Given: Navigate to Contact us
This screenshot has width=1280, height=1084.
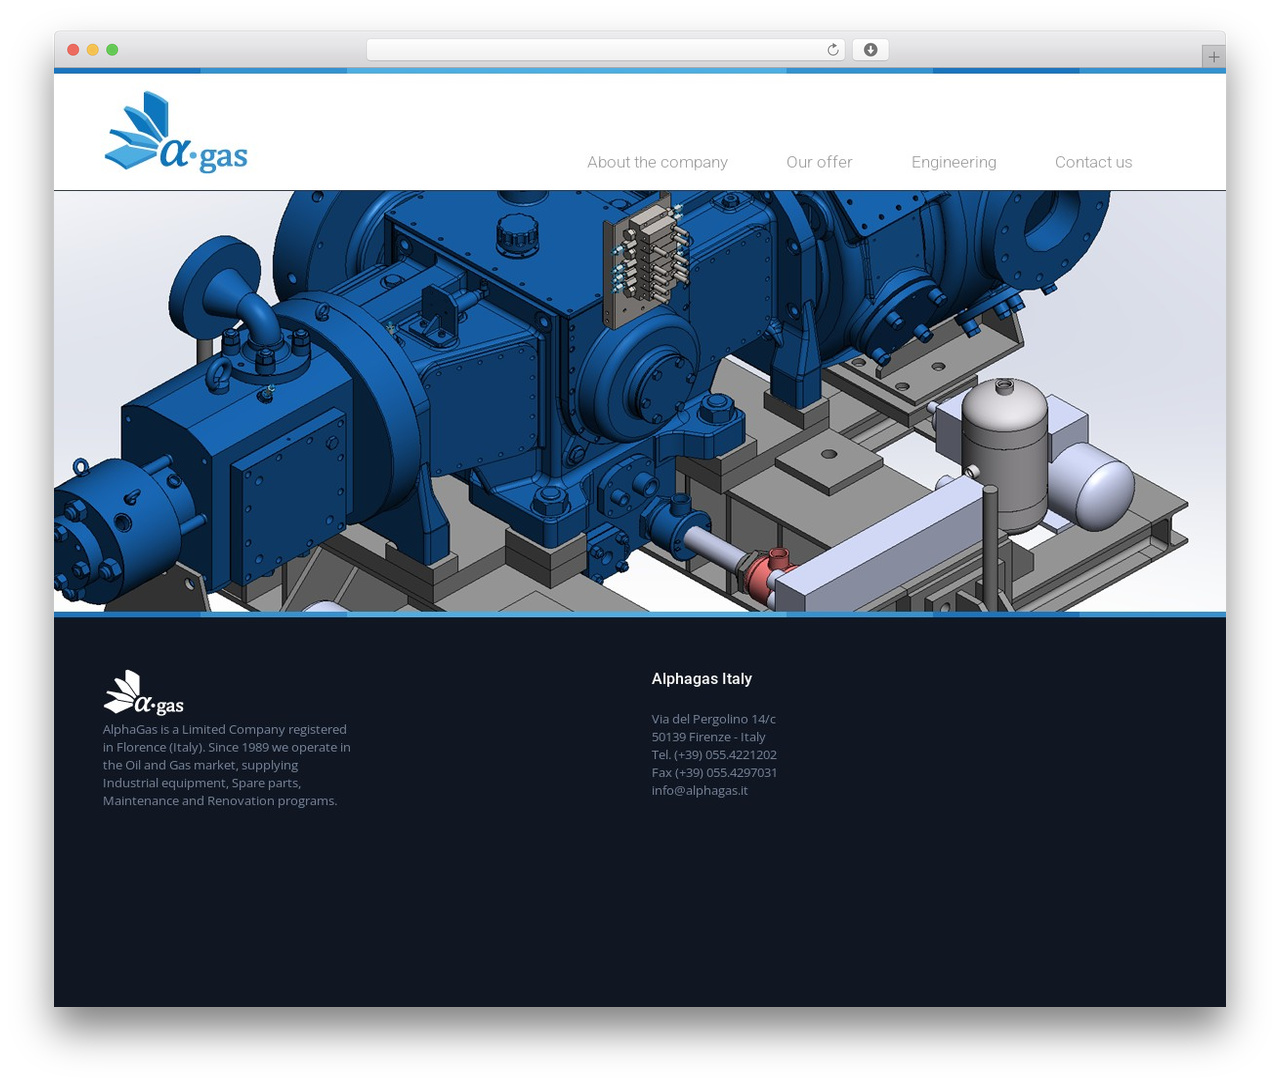Looking at the screenshot, I should [1093, 162].
